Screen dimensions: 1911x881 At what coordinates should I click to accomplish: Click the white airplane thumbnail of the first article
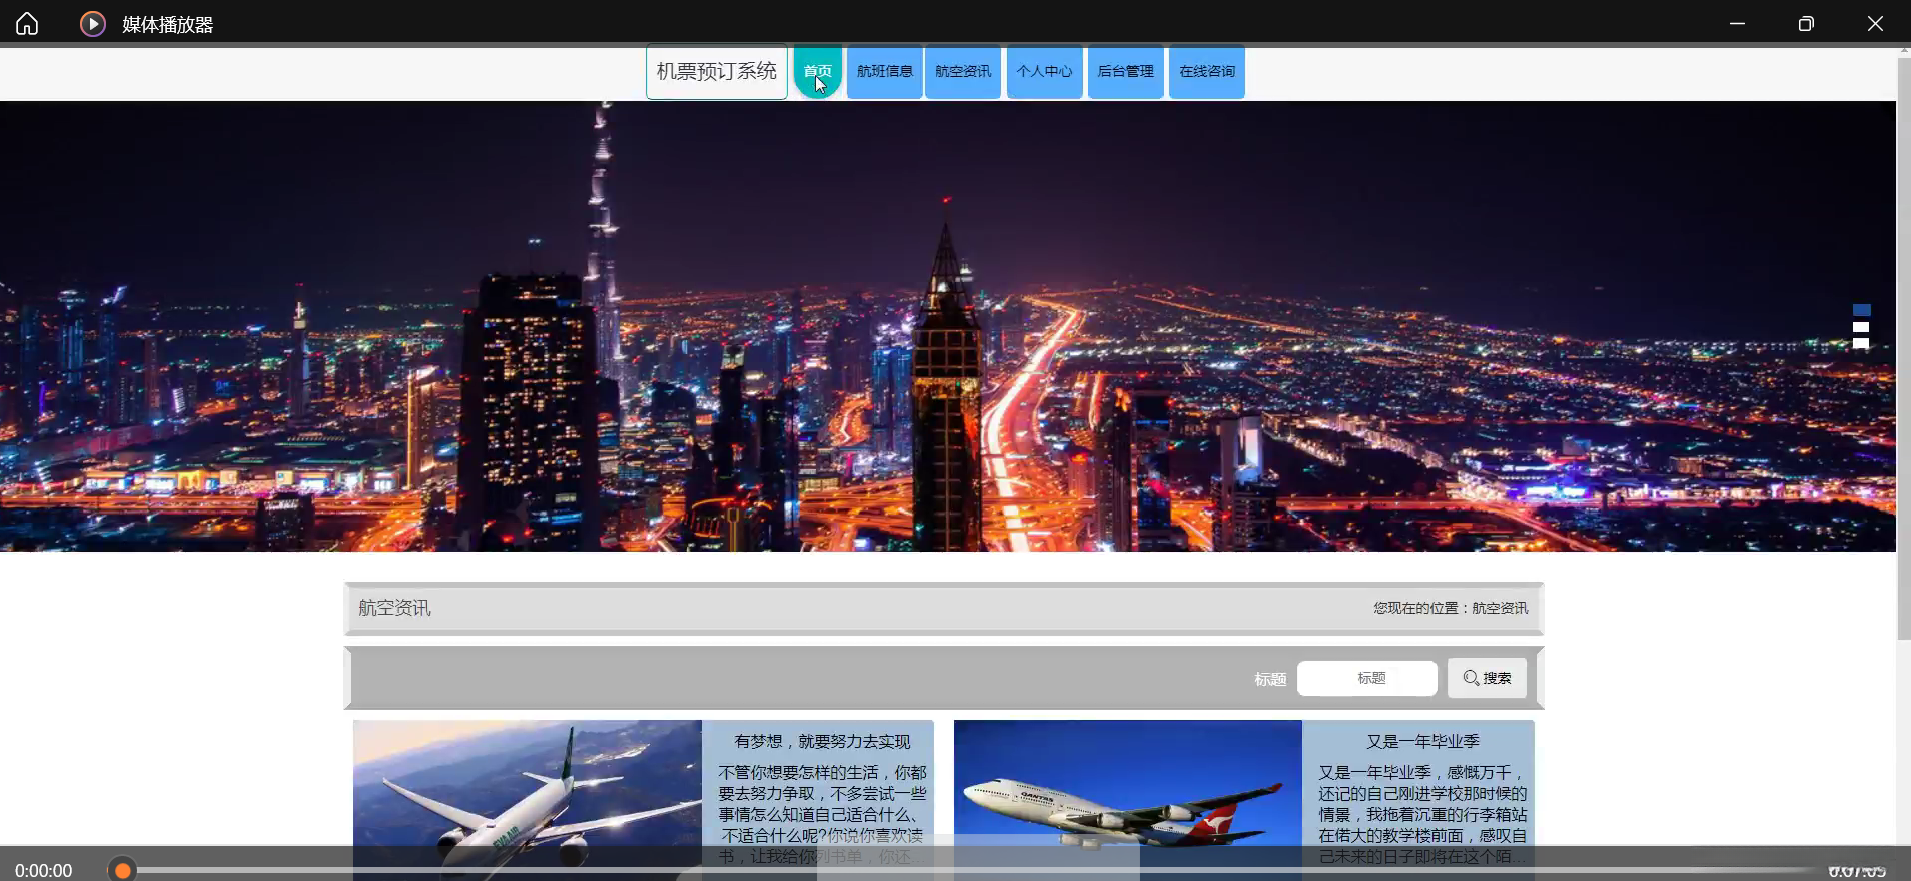[x=527, y=800]
